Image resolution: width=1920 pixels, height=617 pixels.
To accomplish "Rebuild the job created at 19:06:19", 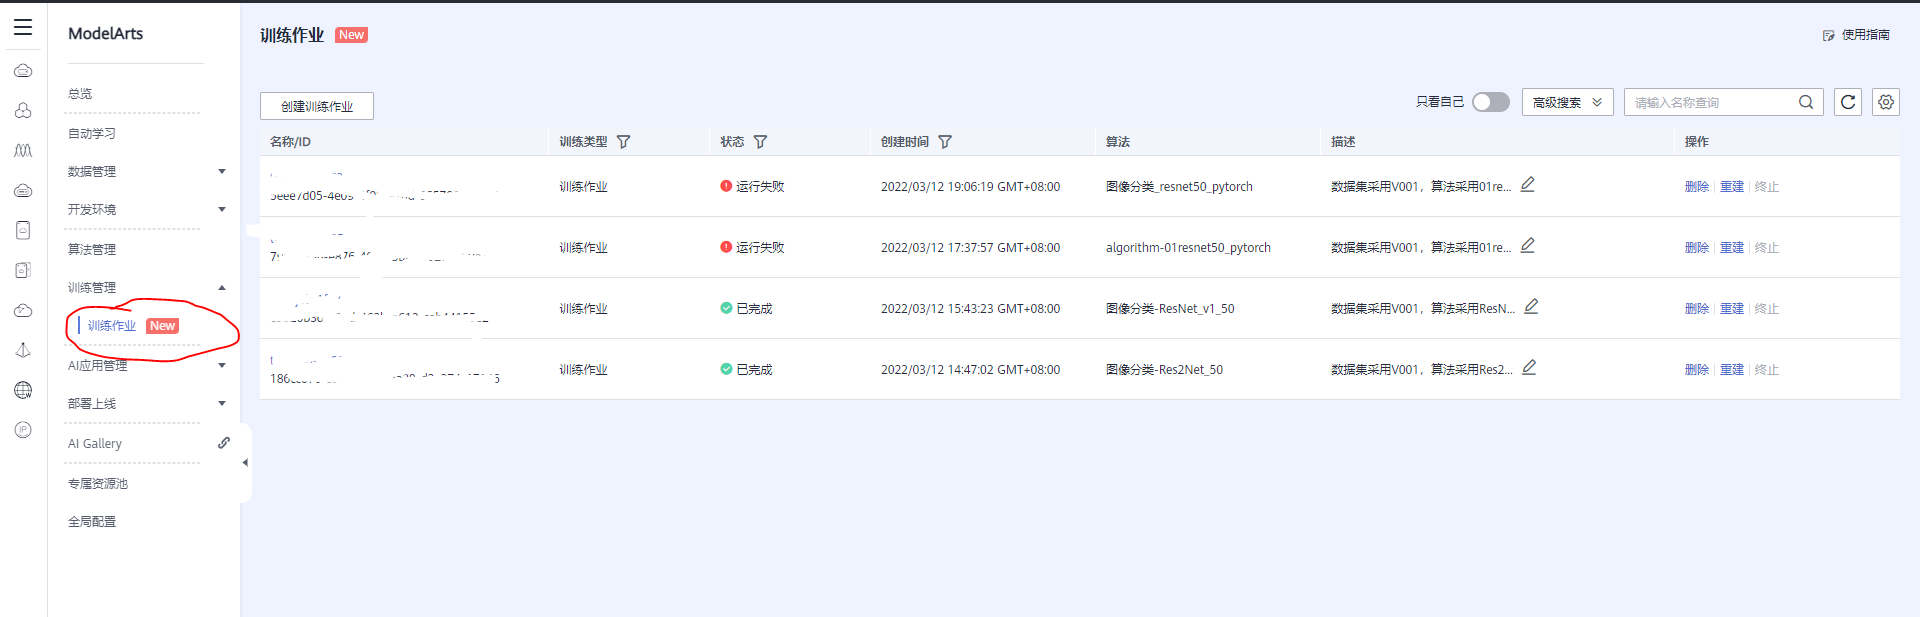I will click(x=1732, y=187).
